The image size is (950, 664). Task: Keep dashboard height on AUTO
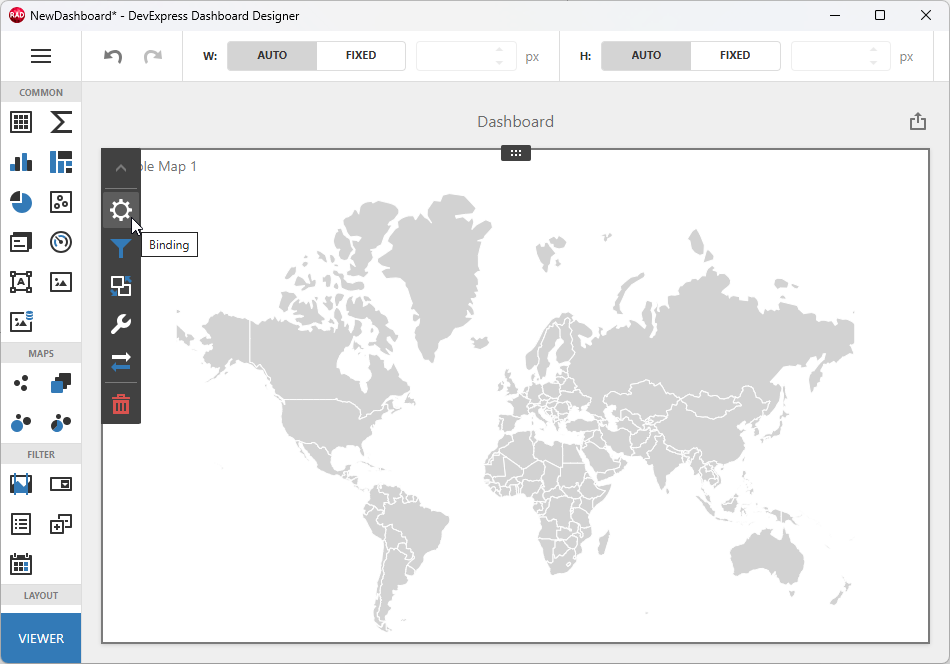point(645,55)
